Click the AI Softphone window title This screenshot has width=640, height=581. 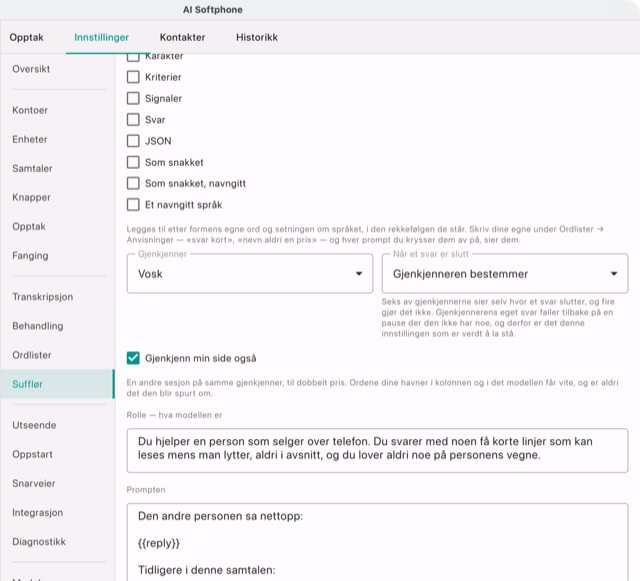click(213, 10)
